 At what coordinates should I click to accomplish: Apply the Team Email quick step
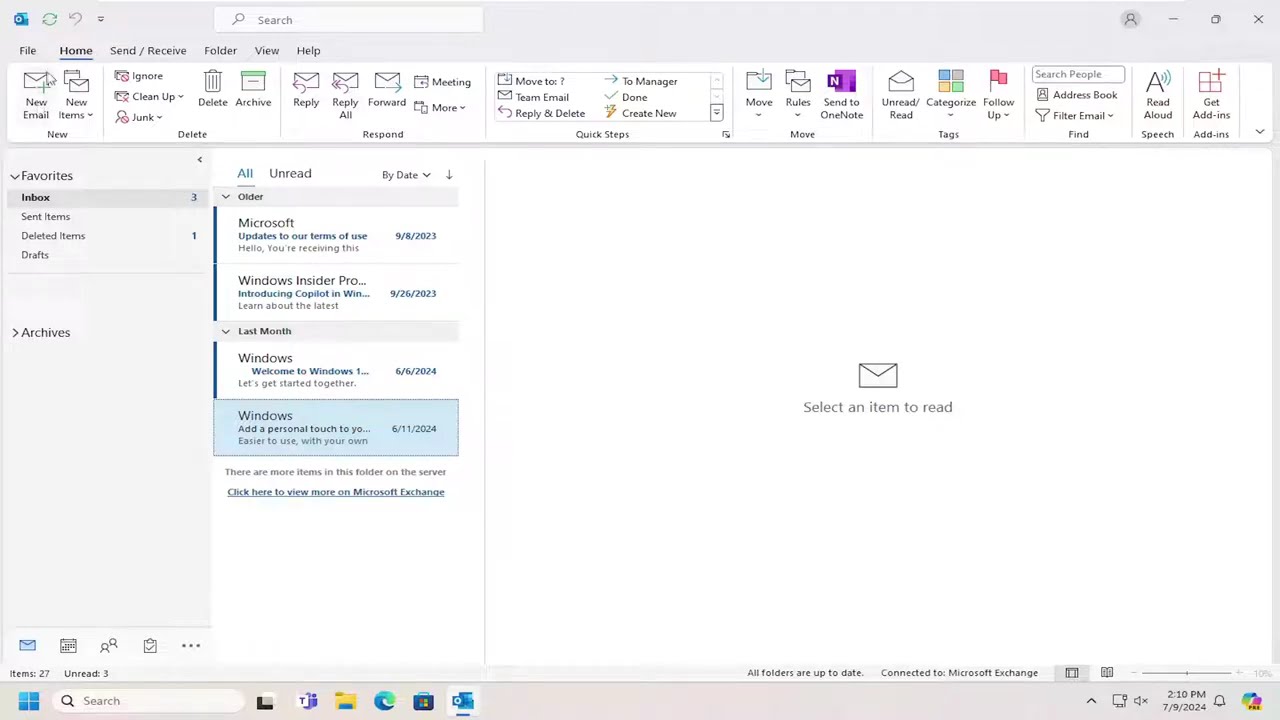(533, 97)
